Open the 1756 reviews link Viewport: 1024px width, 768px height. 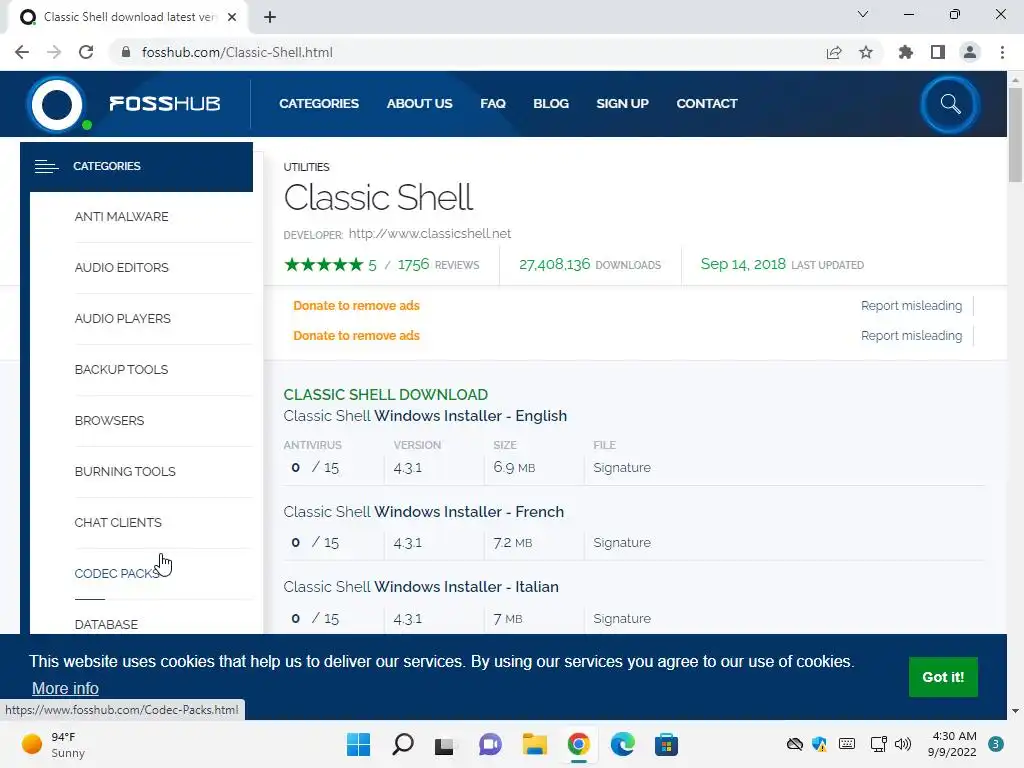point(438,264)
